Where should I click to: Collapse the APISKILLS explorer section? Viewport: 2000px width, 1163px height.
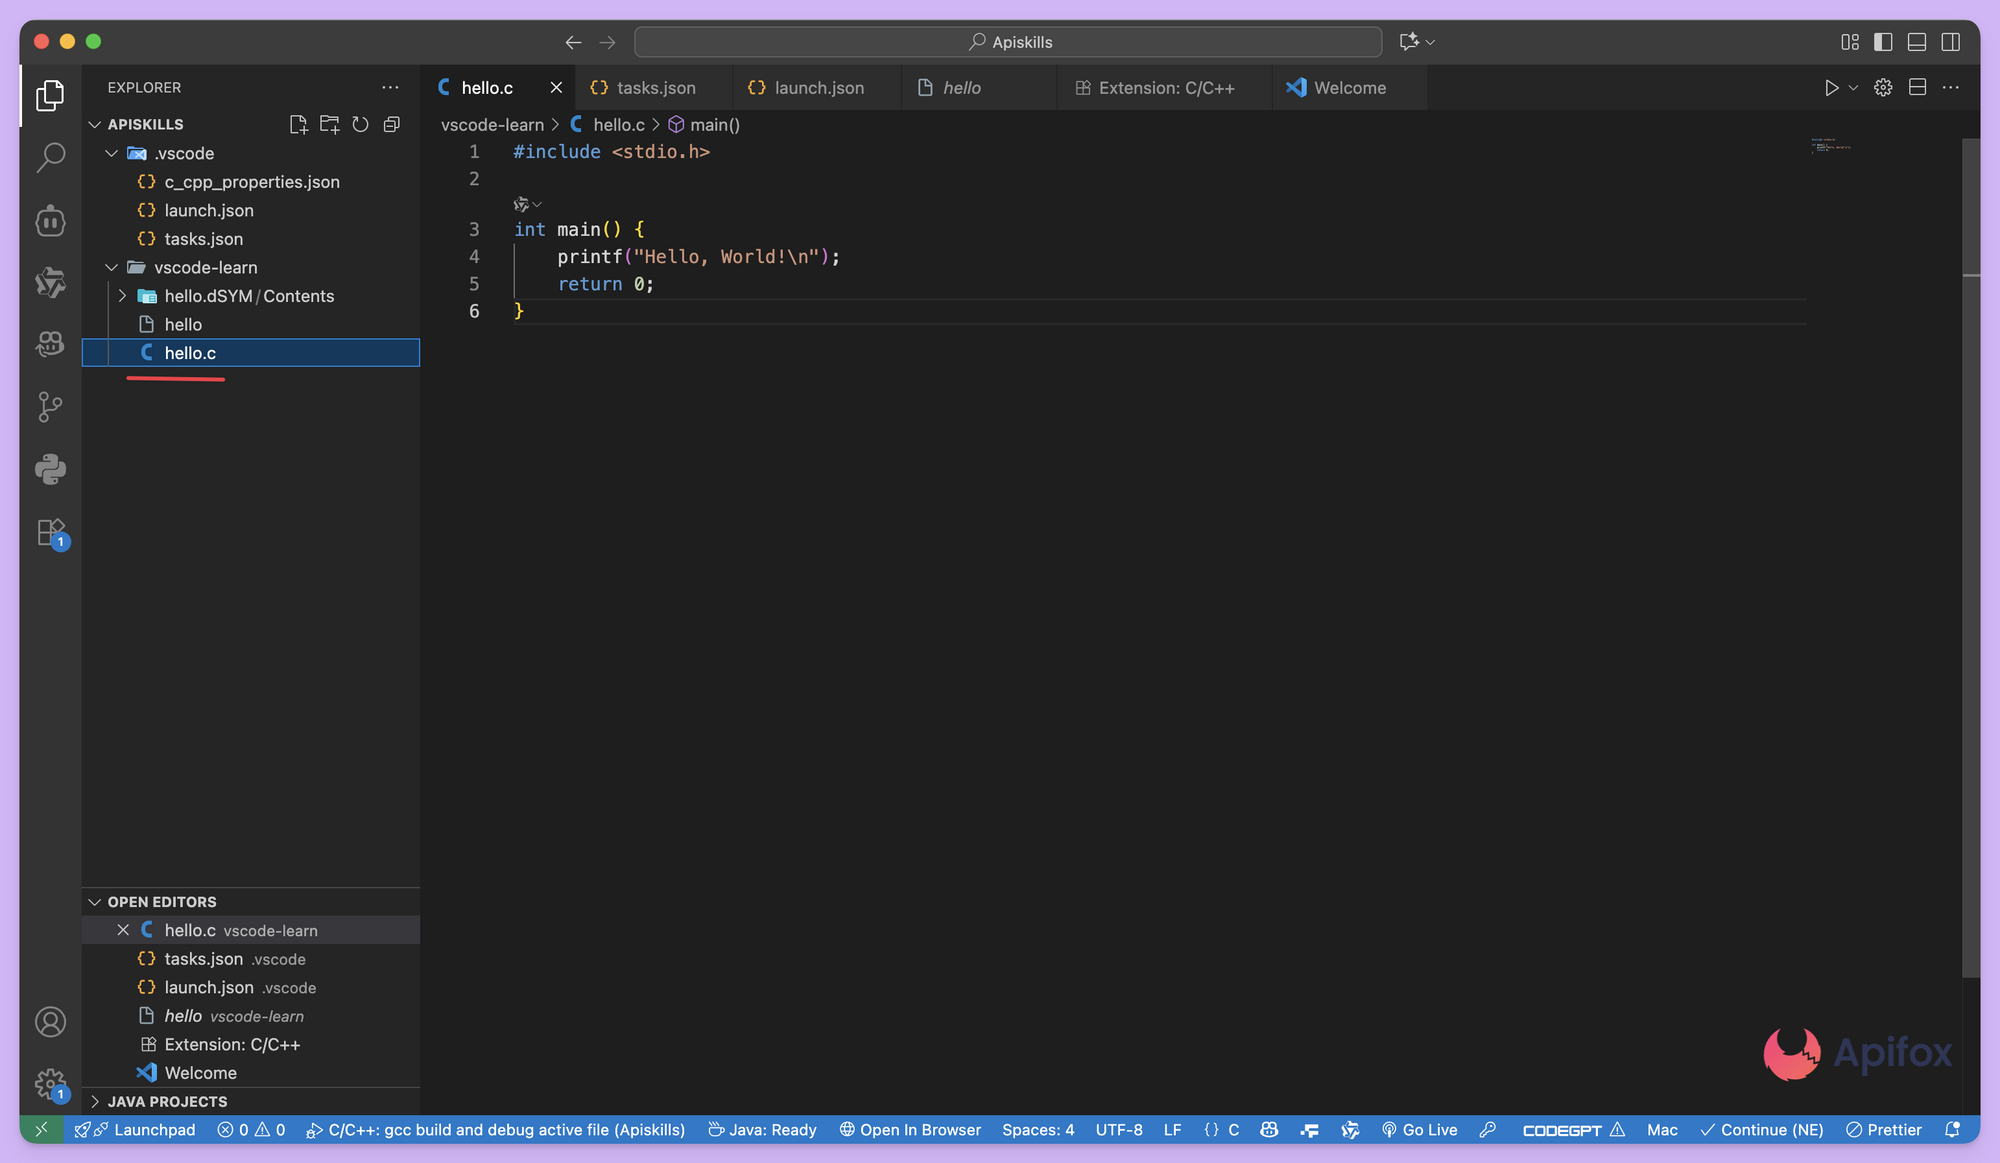point(94,124)
